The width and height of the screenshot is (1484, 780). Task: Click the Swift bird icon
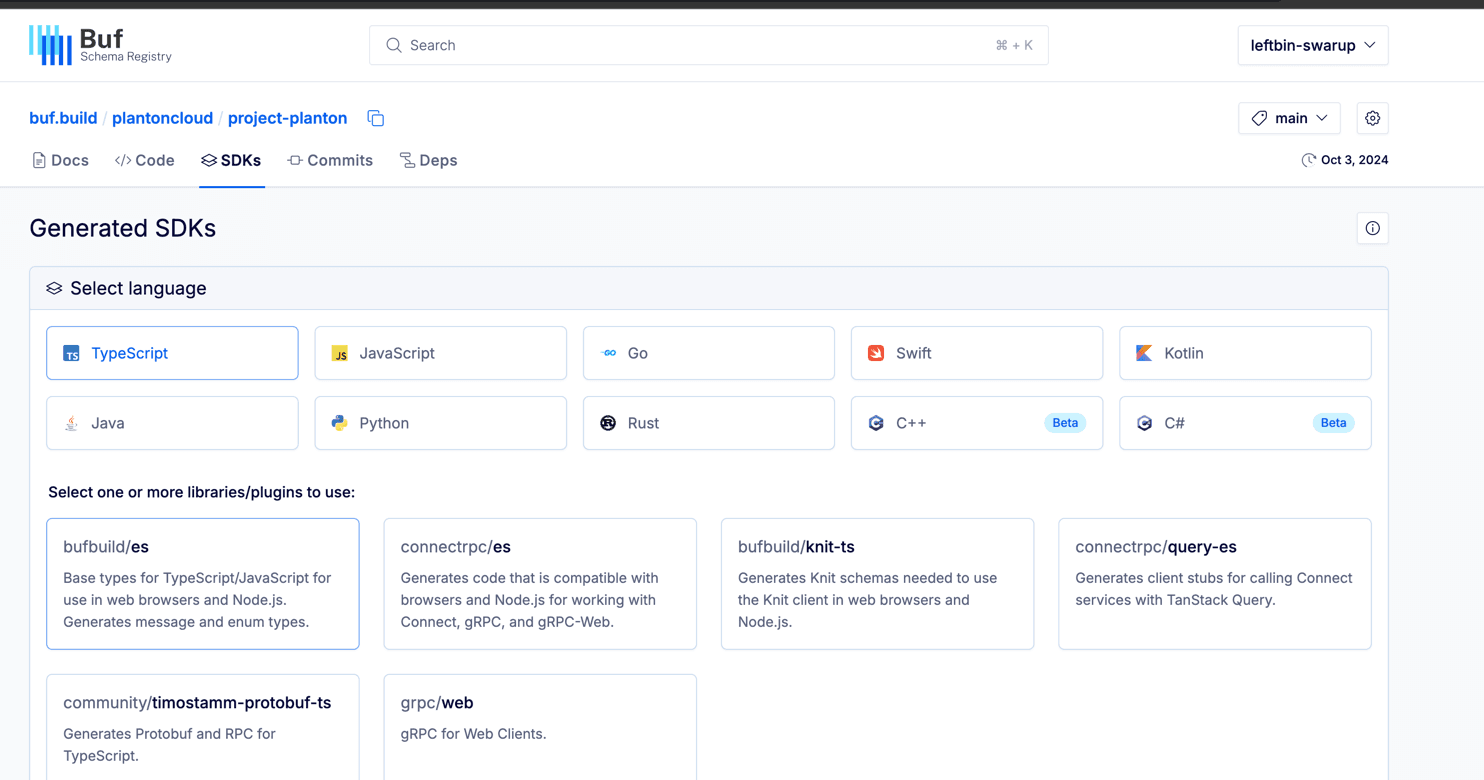click(x=876, y=353)
